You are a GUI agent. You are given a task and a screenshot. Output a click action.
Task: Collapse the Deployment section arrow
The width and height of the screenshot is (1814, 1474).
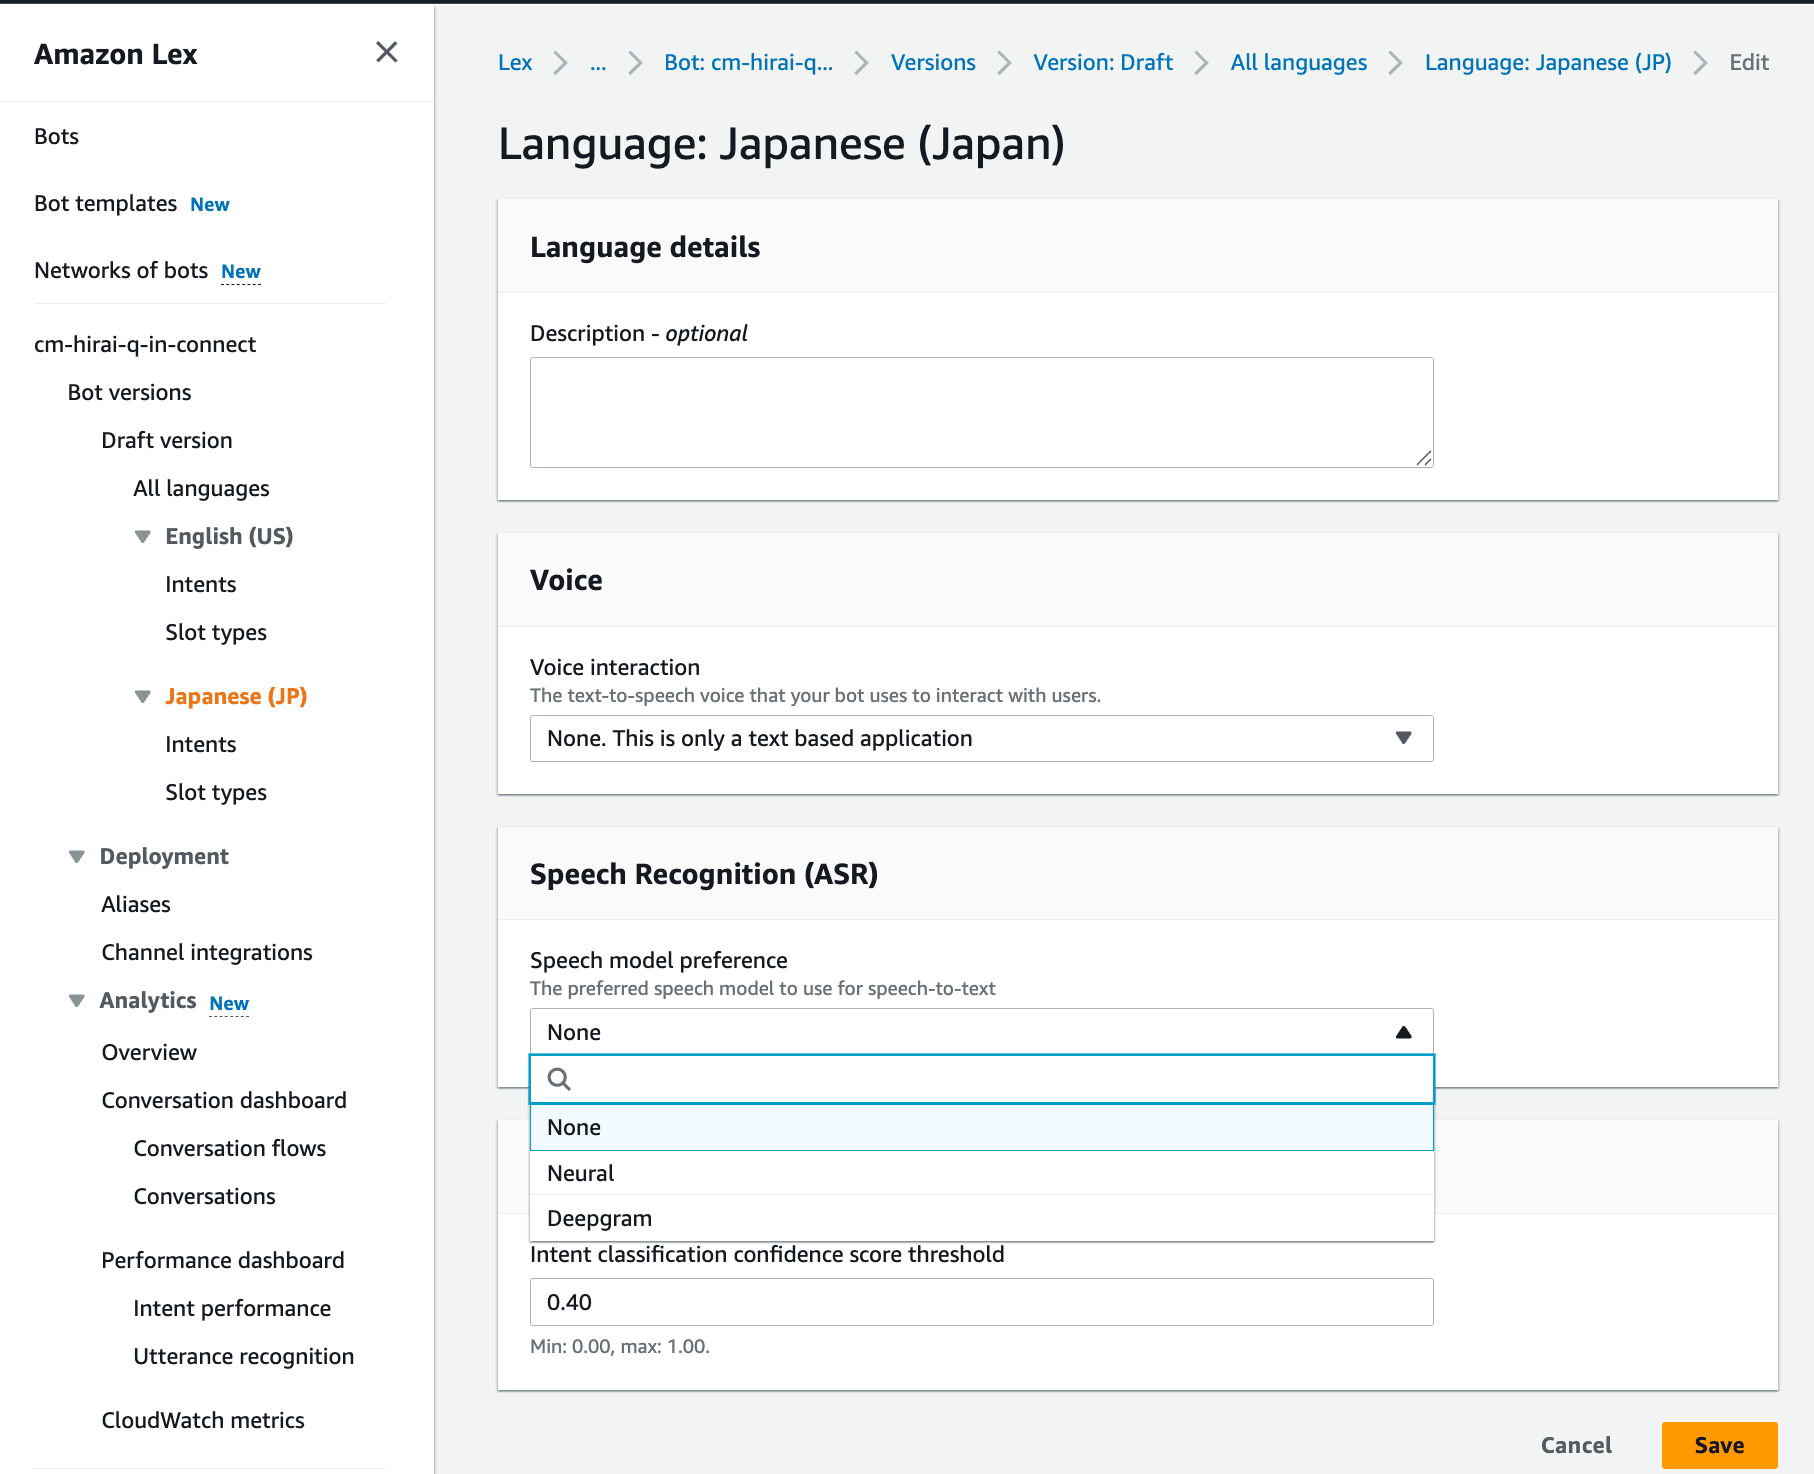pyautogui.click(x=77, y=857)
